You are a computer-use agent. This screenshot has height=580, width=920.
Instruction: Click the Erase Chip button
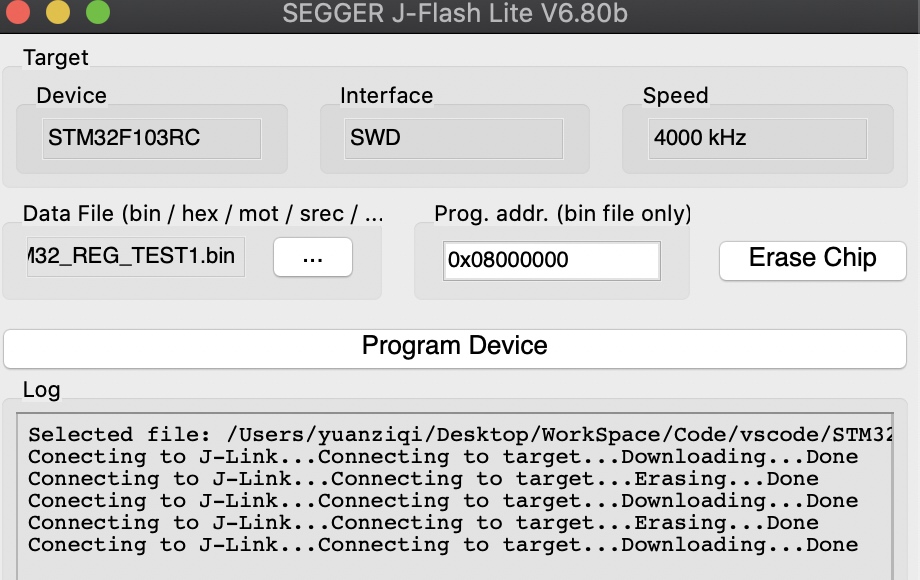click(x=812, y=260)
